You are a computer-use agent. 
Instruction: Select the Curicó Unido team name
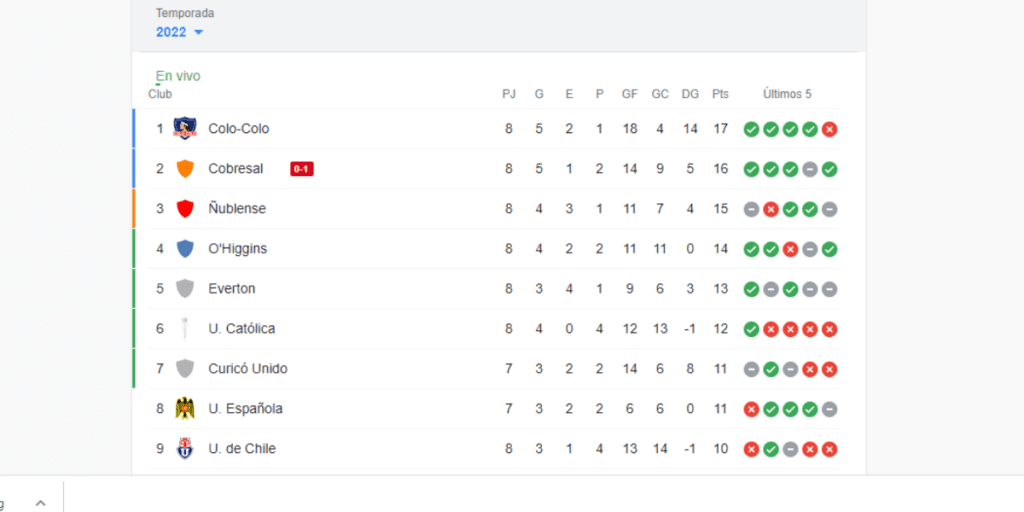[x=247, y=369]
